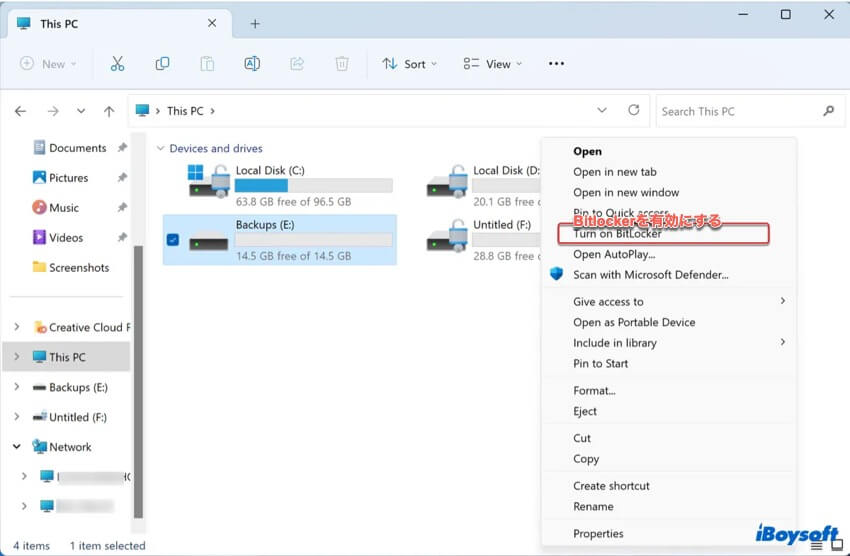Choose Cut from context menu

pyautogui.click(x=582, y=438)
